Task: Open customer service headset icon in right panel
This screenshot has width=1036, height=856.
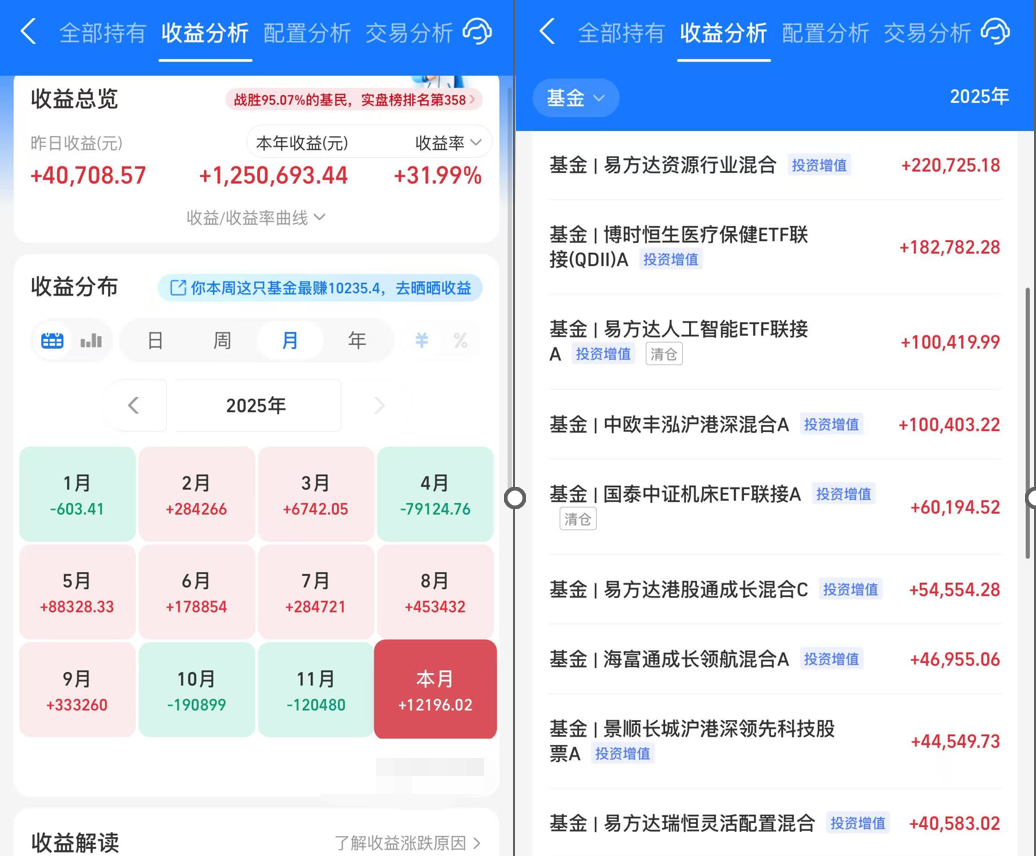Action: coord(995,32)
